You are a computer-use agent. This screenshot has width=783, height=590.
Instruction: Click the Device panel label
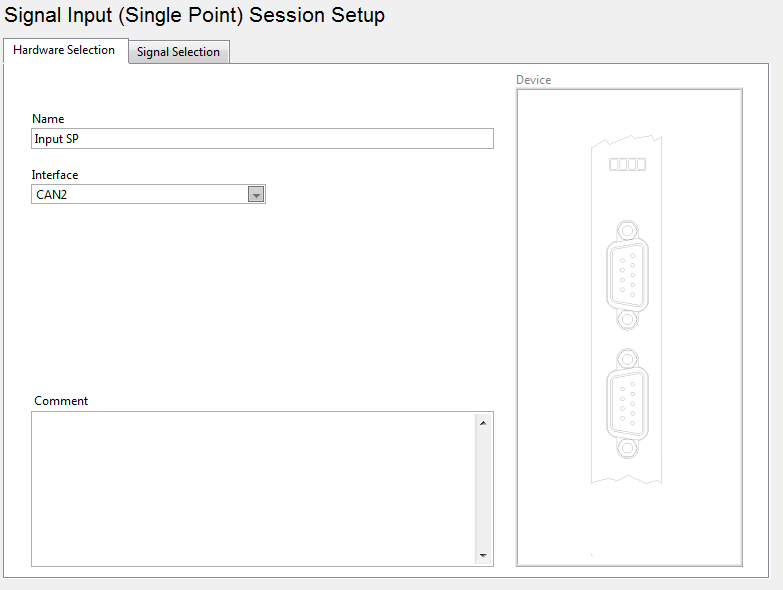point(533,80)
